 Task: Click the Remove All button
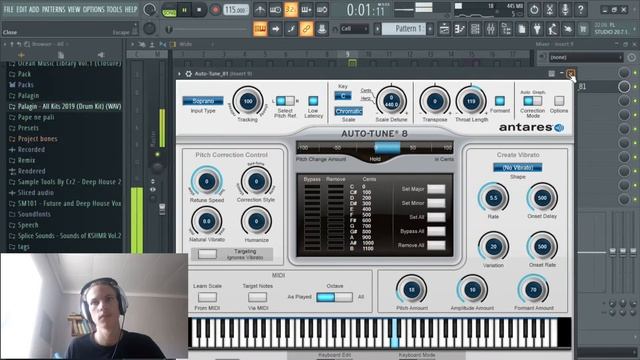pyautogui.click(x=436, y=245)
